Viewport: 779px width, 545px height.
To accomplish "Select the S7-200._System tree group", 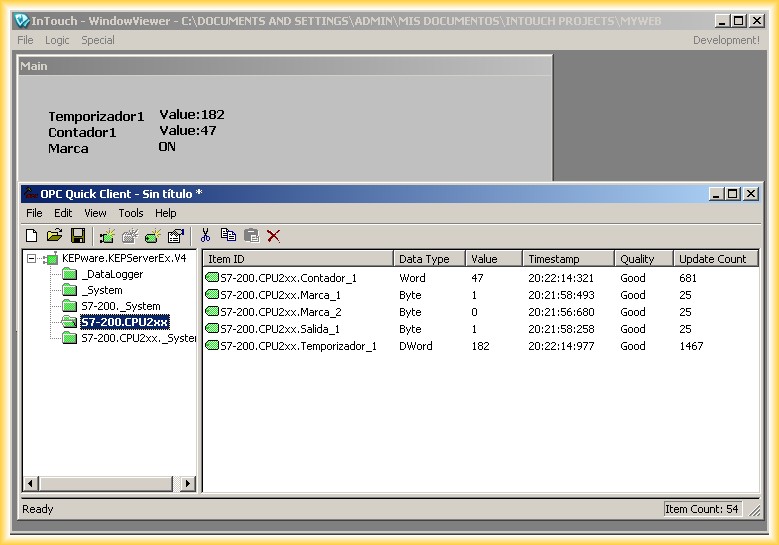I will pyautogui.click(x=120, y=306).
